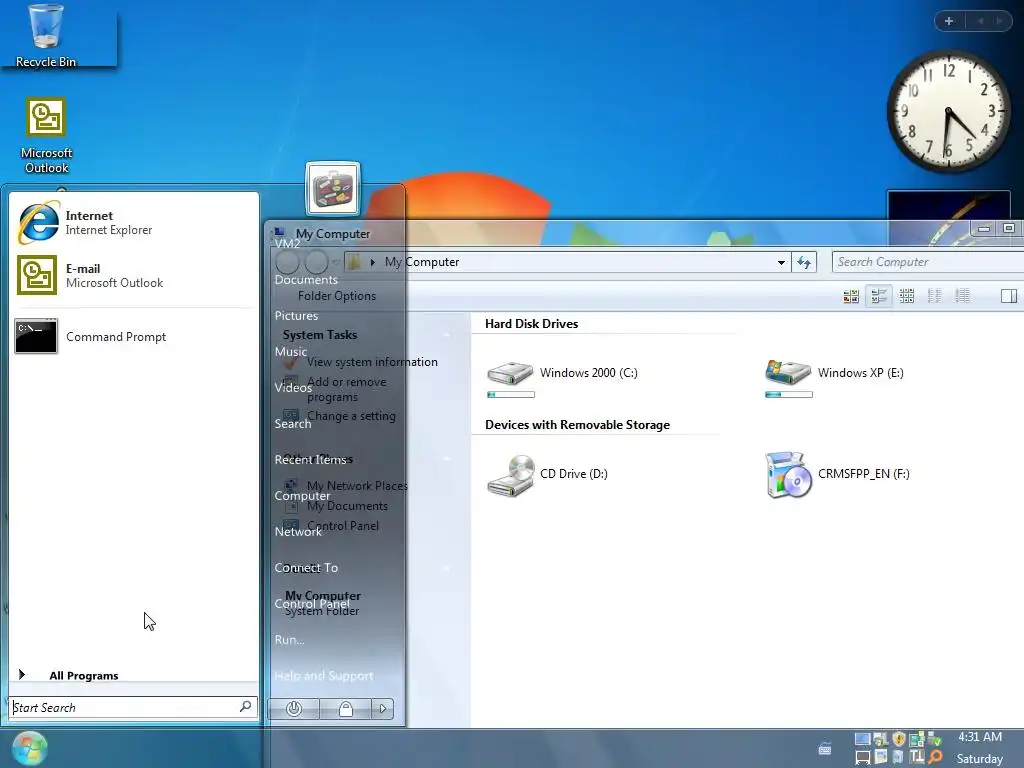Click the Hard Disk Drives group header

tap(532, 323)
